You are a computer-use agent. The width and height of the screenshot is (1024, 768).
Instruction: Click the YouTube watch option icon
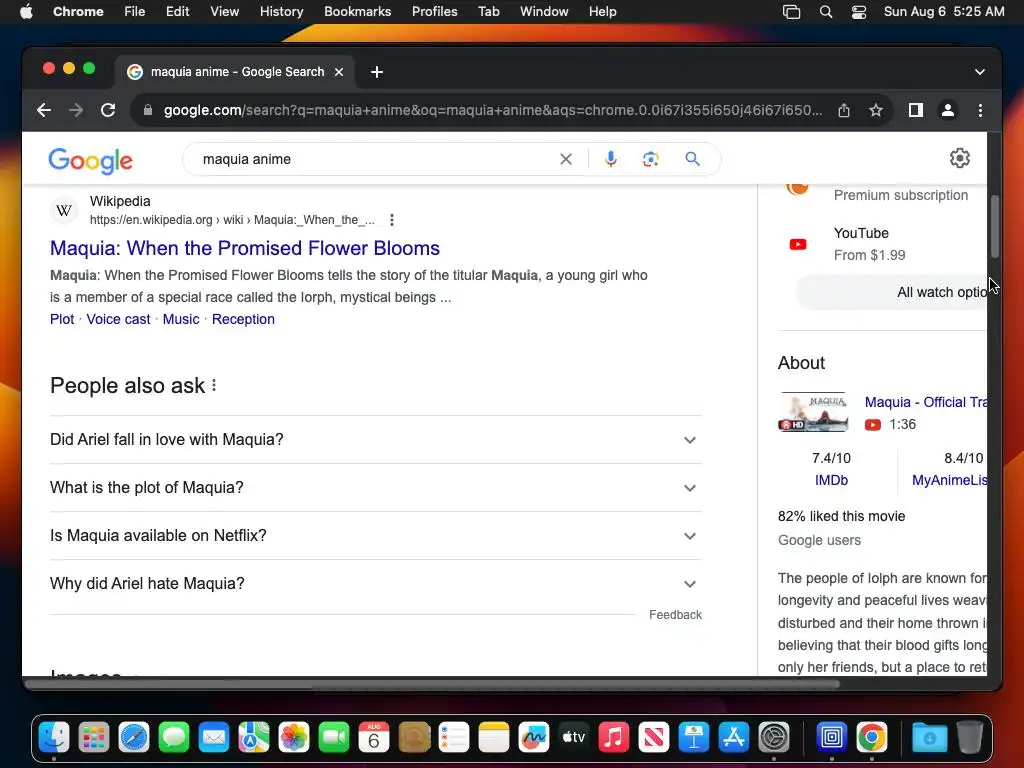pos(797,244)
